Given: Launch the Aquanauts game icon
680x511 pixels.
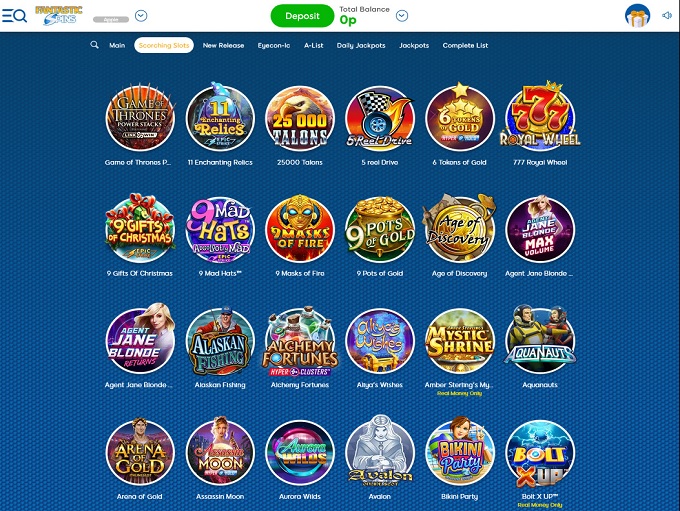Looking at the screenshot, I should pyautogui.click(x=540, y=340).
